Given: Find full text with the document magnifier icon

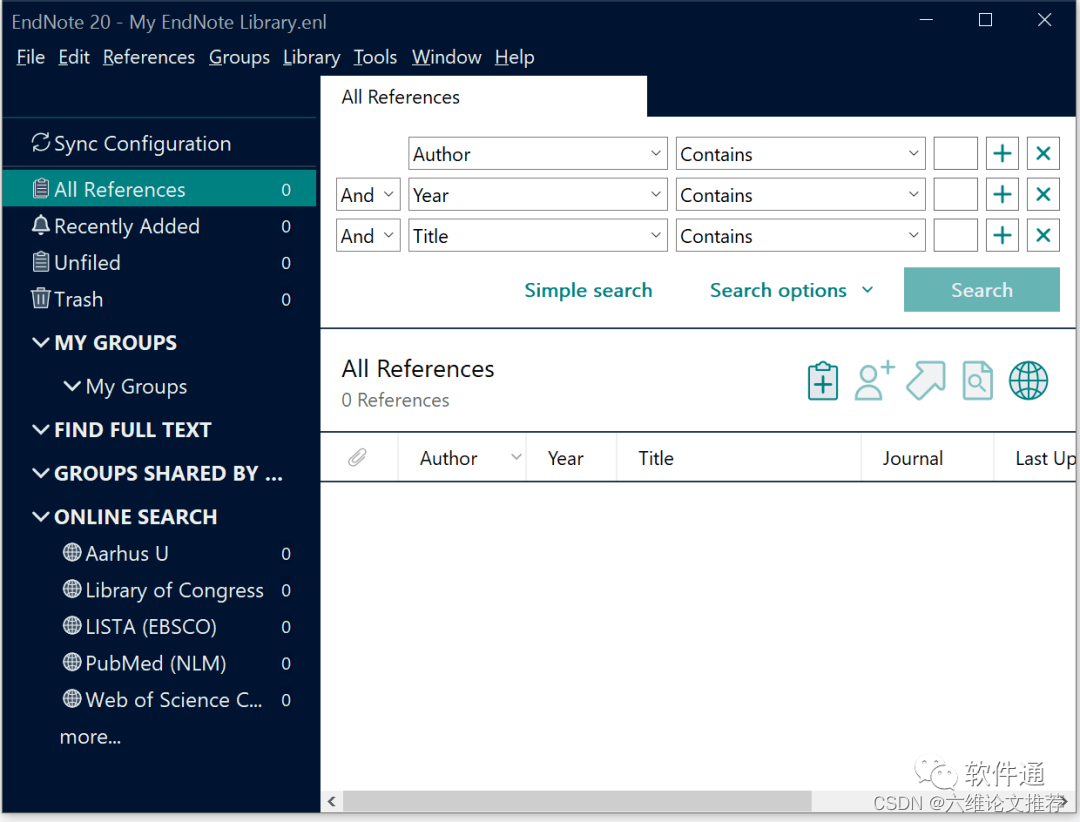Looking at the screenshot, I should pos(977,380).
